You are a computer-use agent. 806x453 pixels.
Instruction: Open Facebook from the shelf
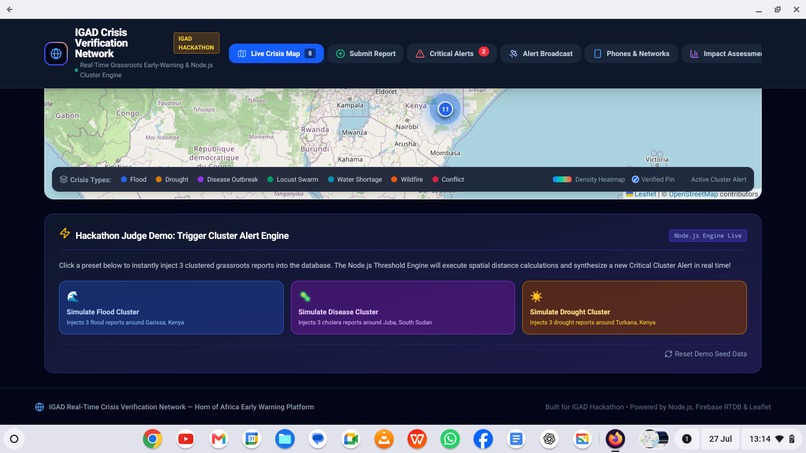point(483,439)
